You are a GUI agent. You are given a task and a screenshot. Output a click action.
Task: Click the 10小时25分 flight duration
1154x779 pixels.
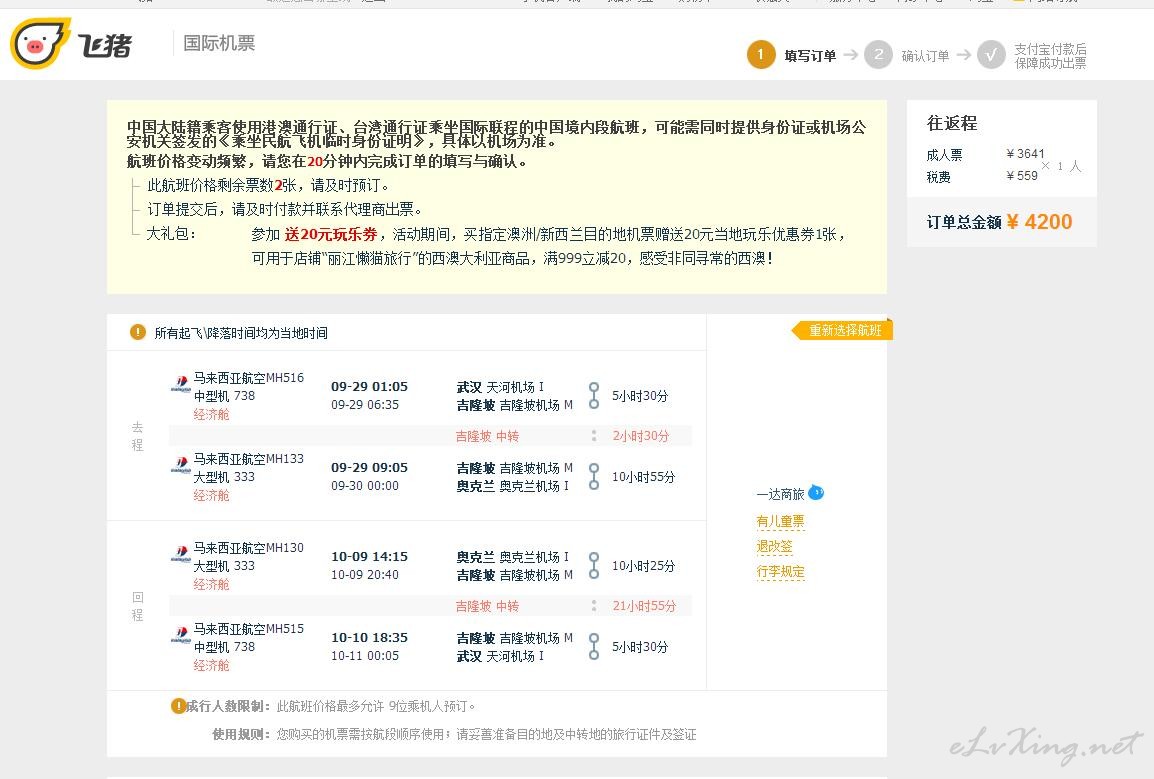[x=643, y=566]
